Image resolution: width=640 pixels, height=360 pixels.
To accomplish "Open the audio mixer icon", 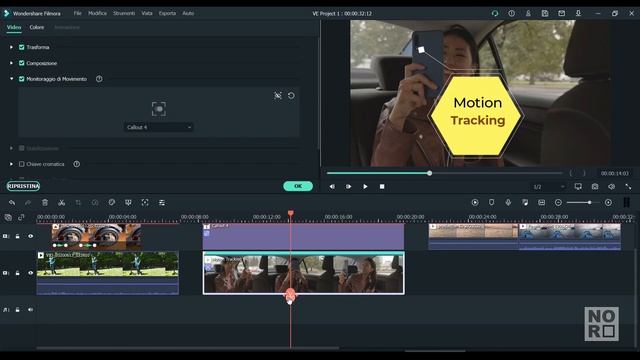I will (525, 202).
